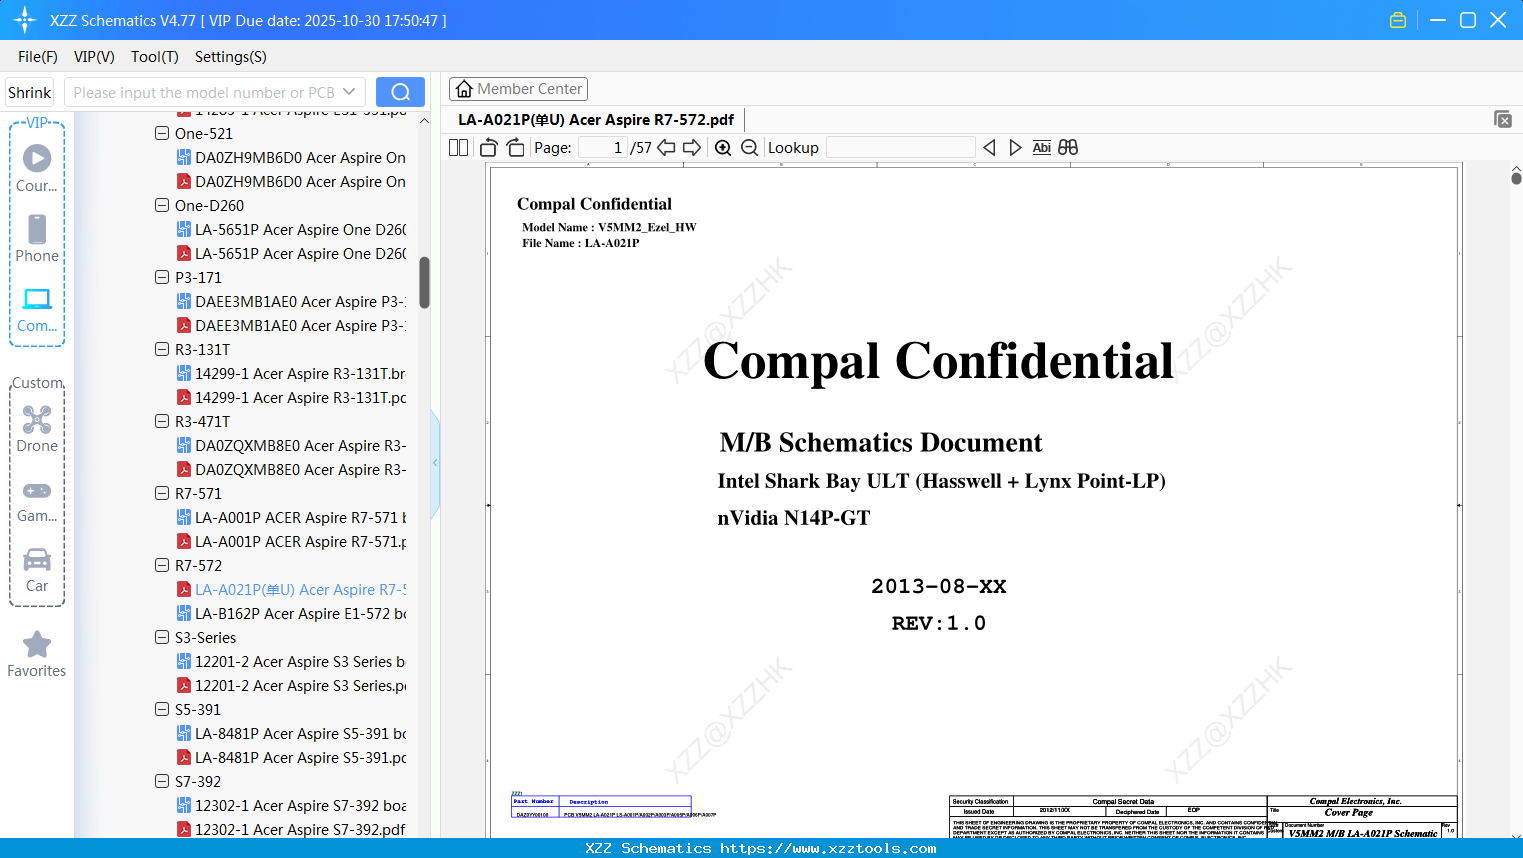1523x858 pixels.
Task: Open the VIP(V) menu
Action: (94, 57)
